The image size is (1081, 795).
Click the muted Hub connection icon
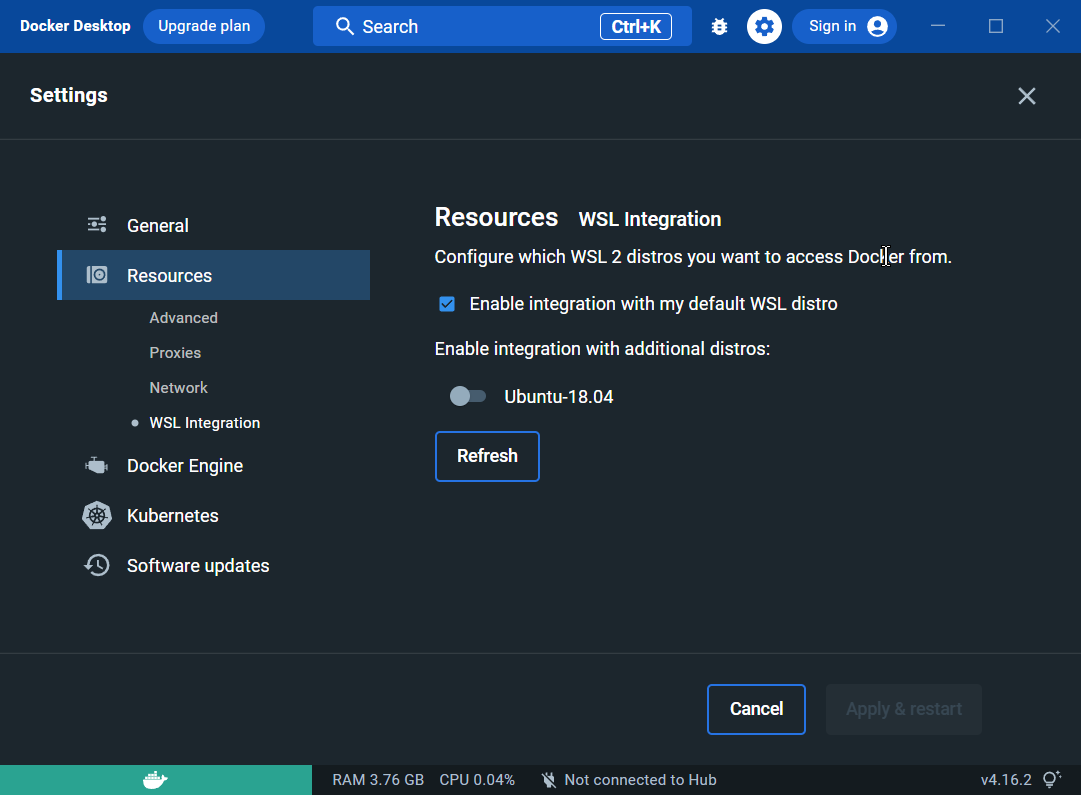click(549, 779)
